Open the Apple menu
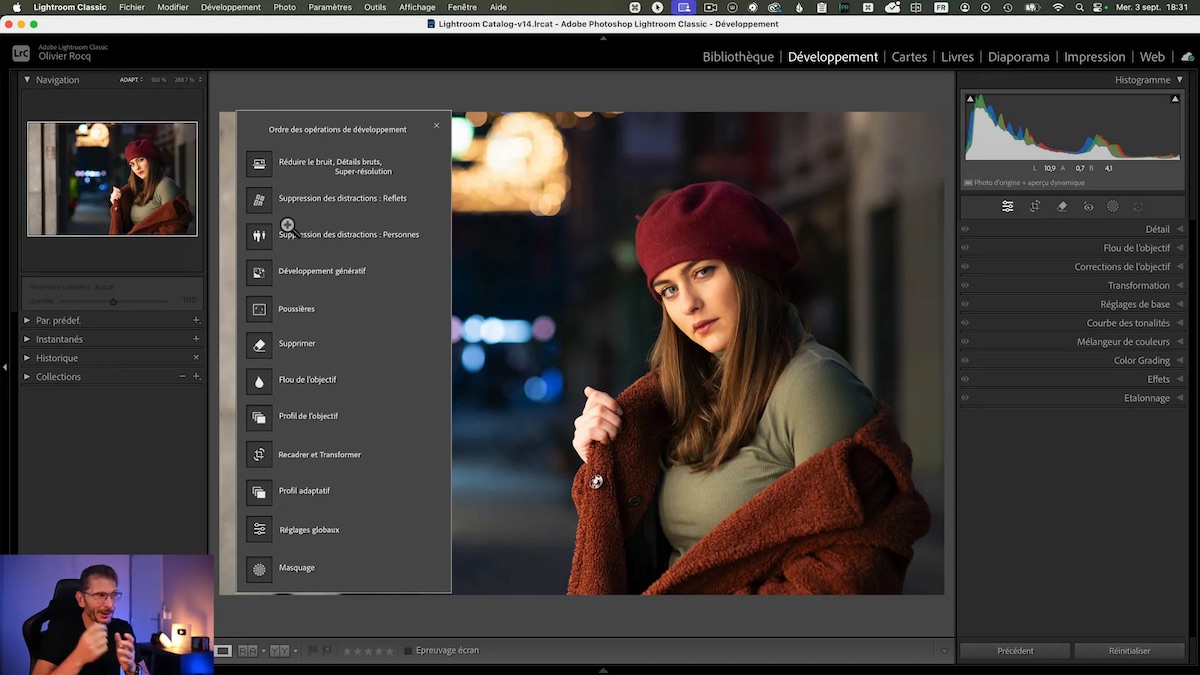1200x675 pixels. click(x=16, y=7)
